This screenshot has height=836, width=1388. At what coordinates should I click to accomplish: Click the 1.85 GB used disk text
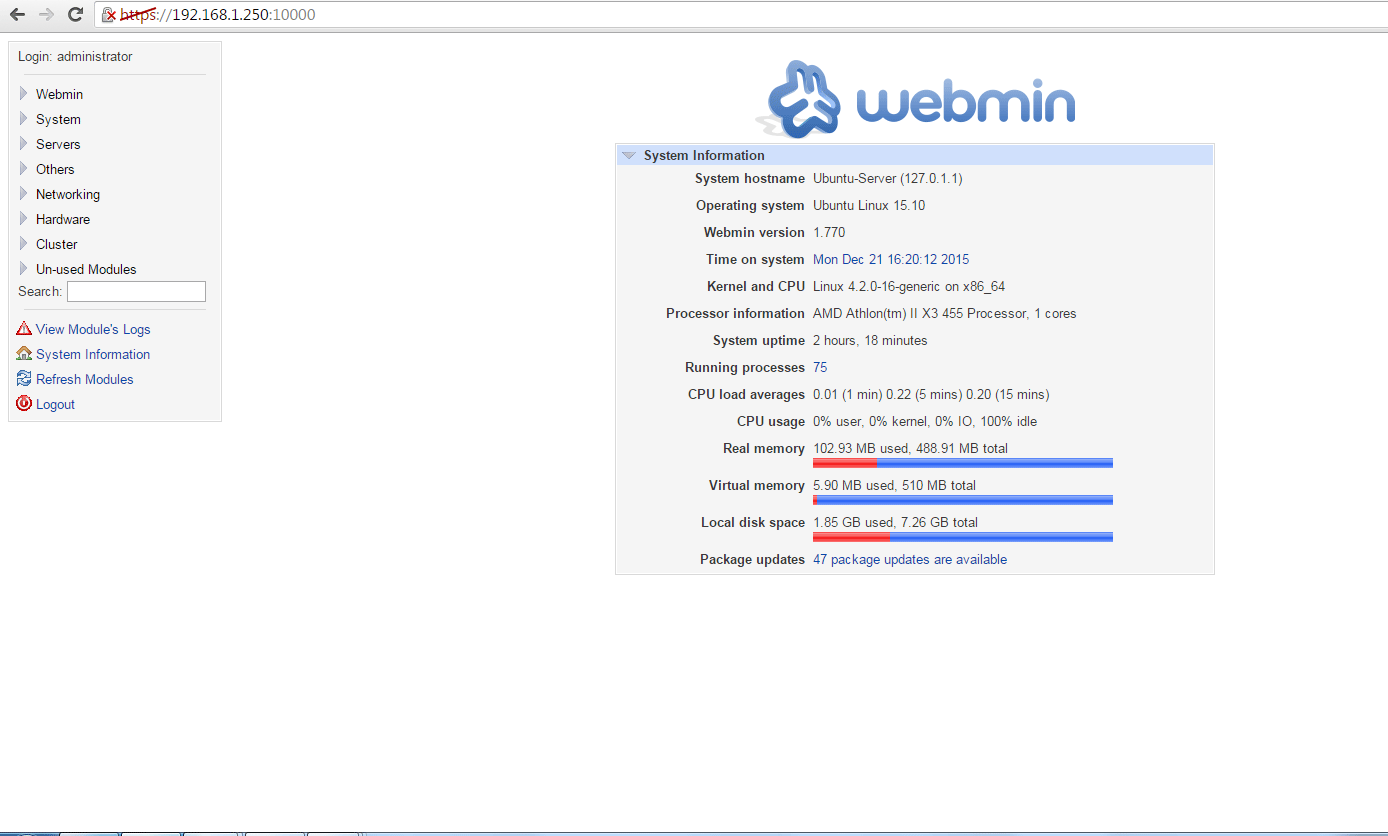click(895, 522)
